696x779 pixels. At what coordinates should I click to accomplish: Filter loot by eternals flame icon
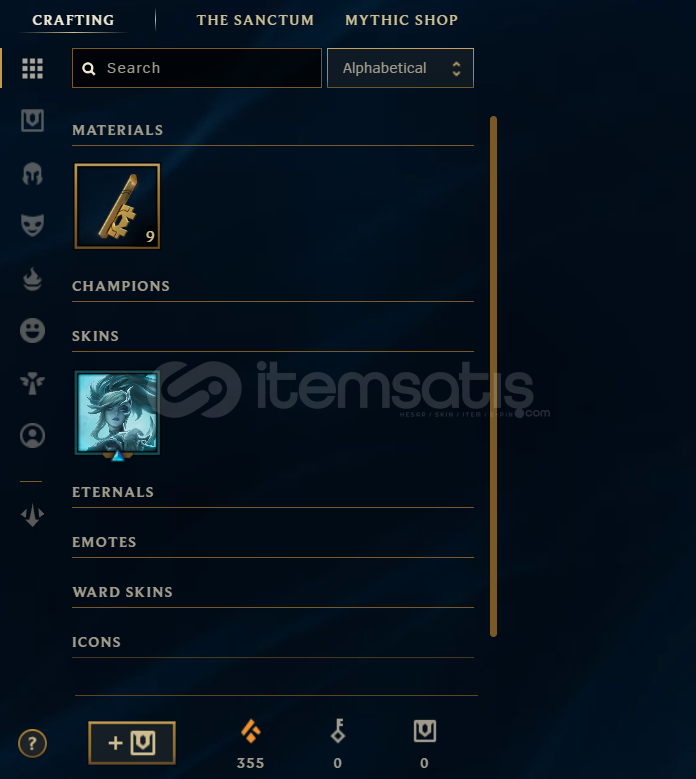32,279
